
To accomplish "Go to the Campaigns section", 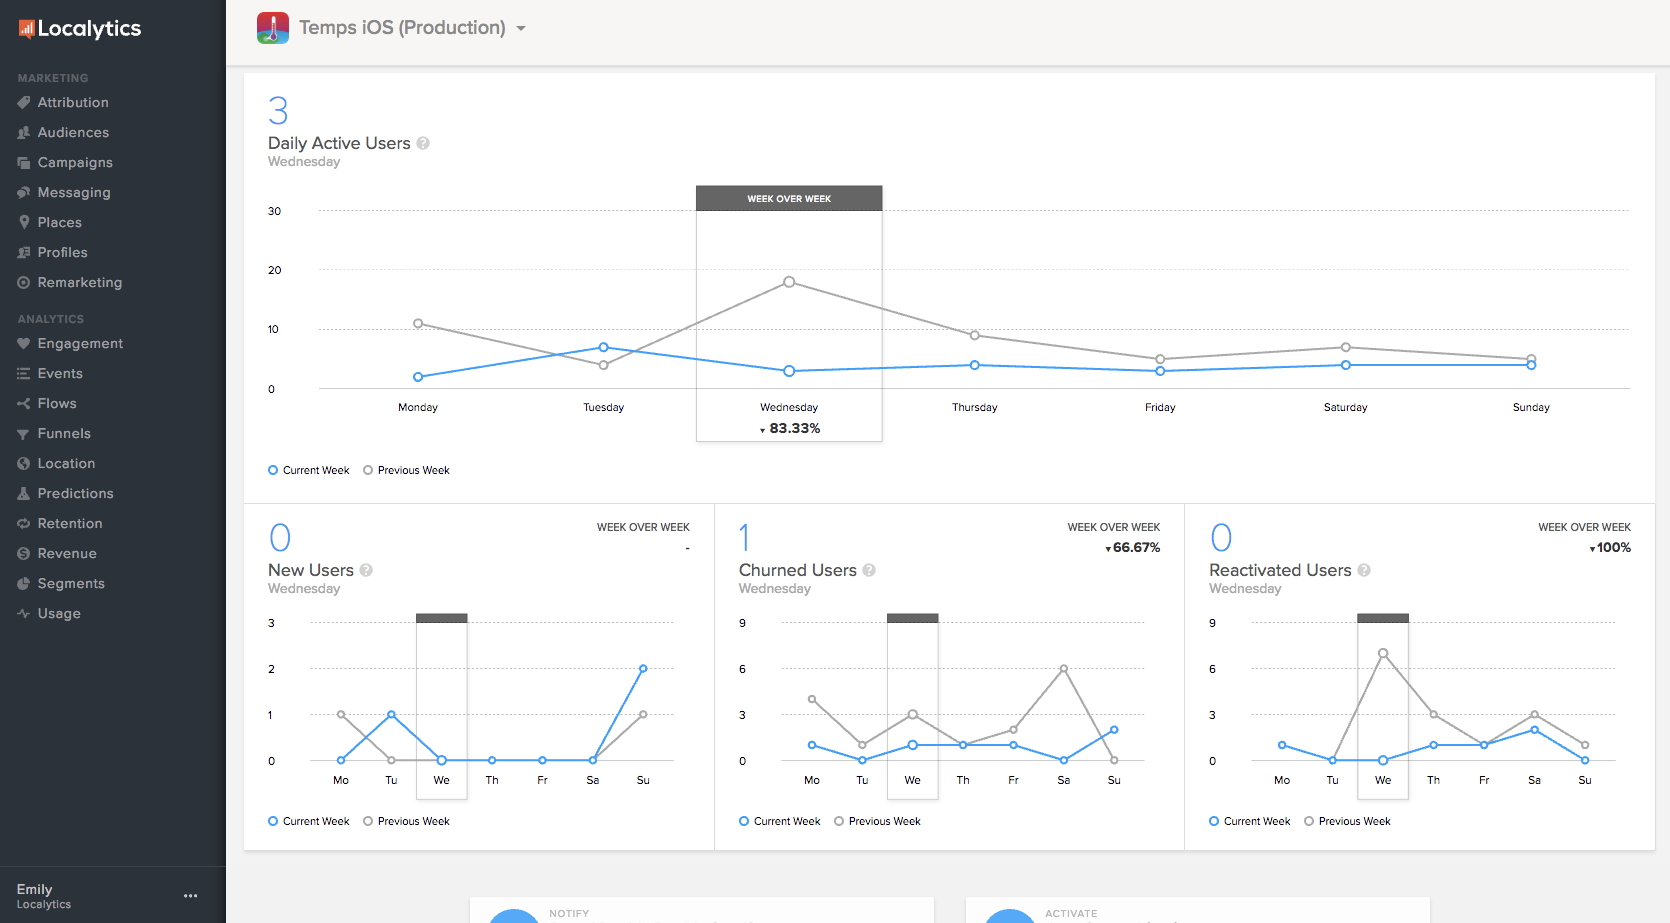I will coord(75,162).
